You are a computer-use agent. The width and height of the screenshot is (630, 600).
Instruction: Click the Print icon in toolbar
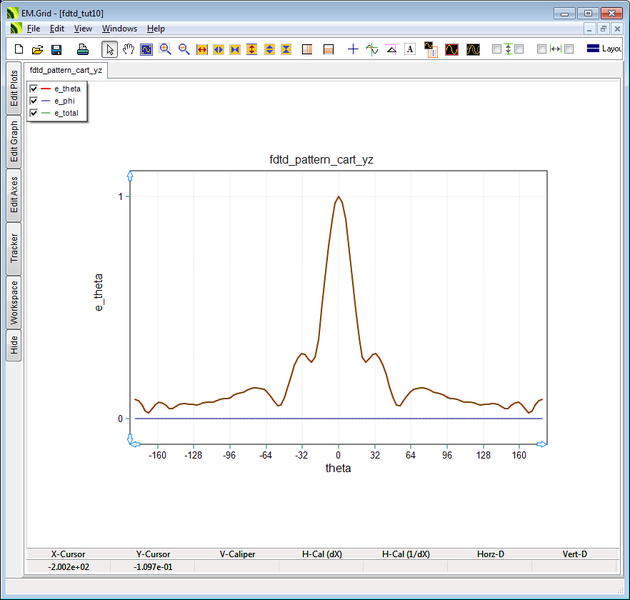(83, 49)
